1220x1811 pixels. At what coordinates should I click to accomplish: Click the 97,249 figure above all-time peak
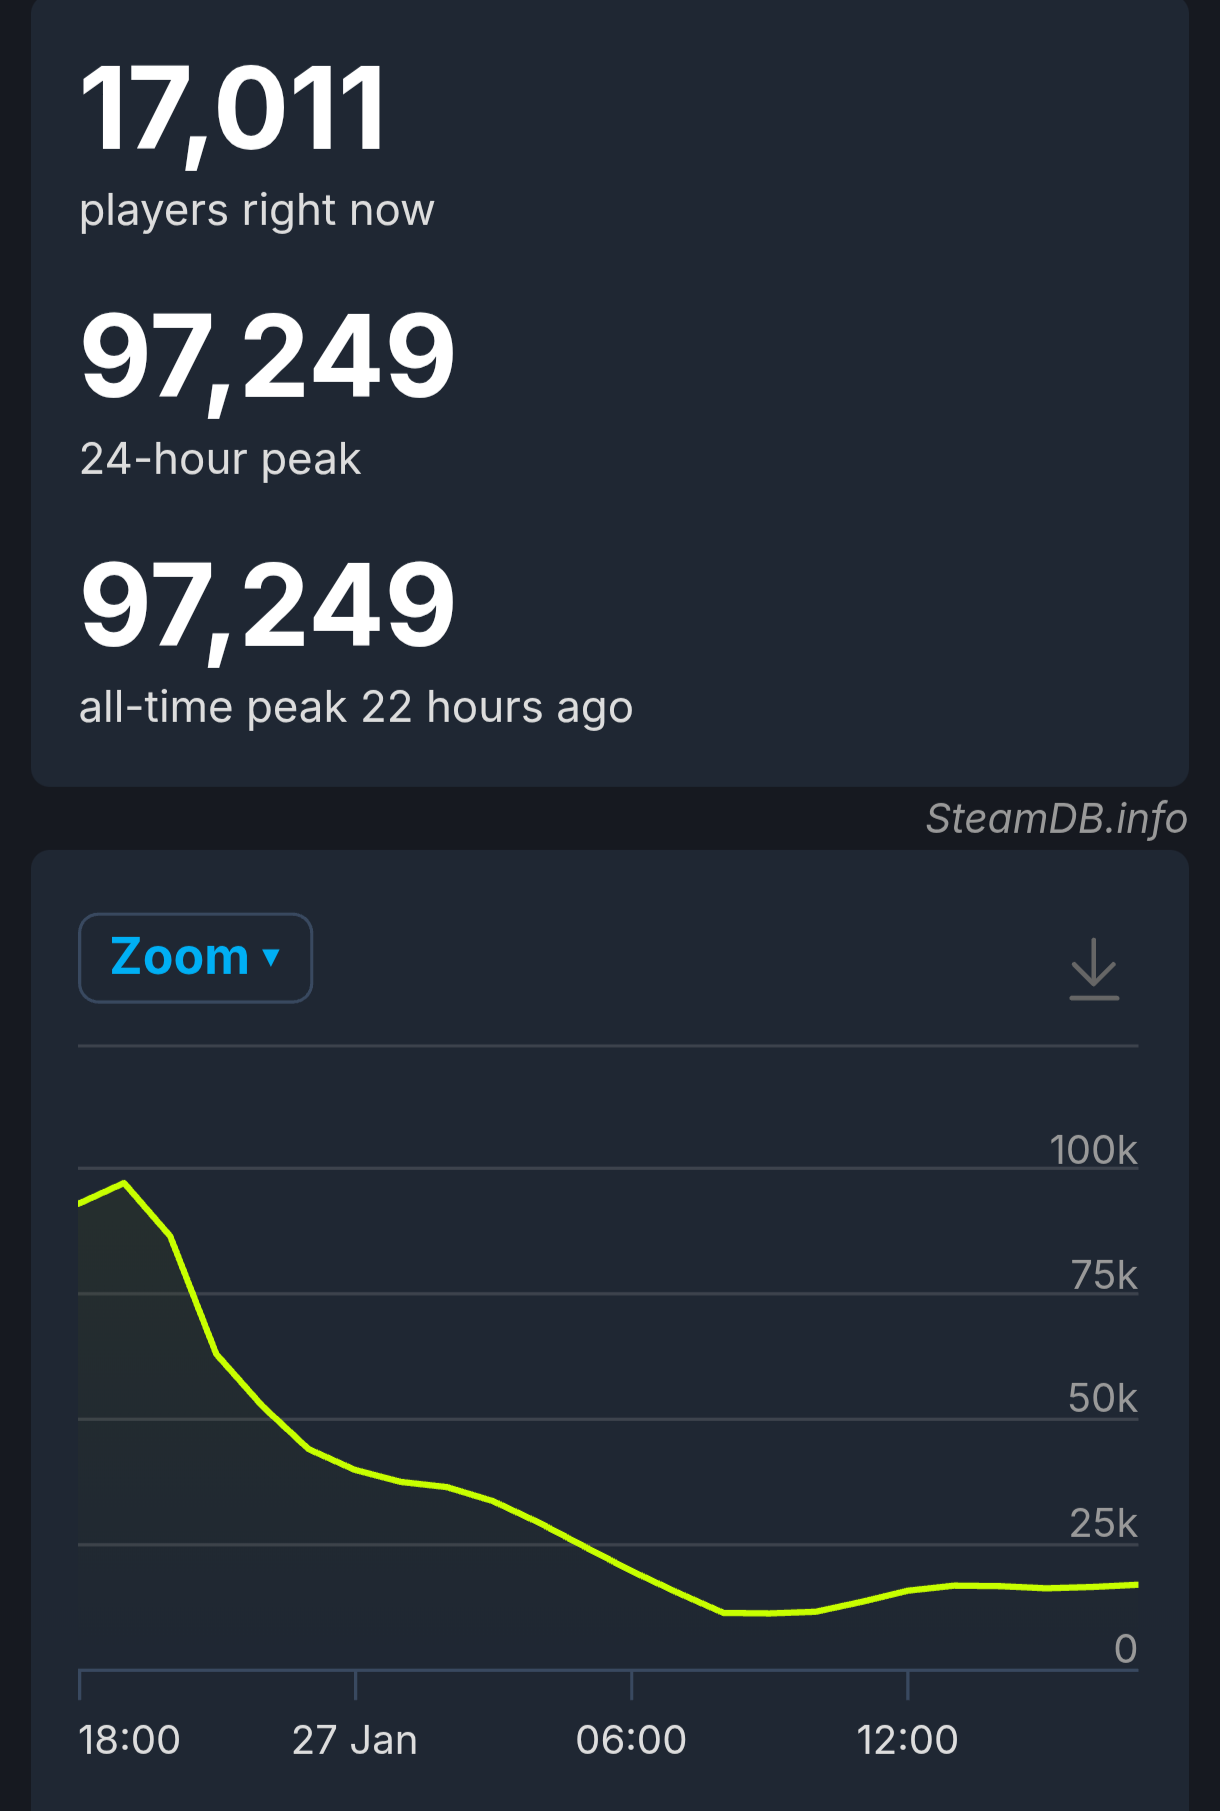coord(268,604)
